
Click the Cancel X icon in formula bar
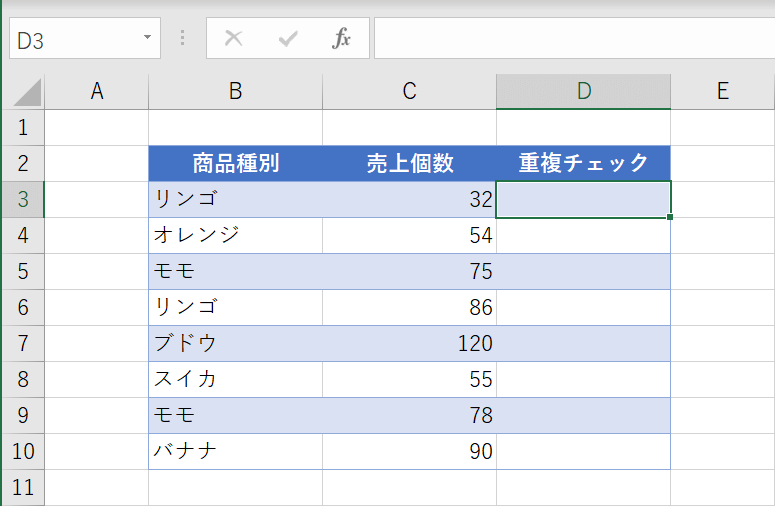(x=233, y=39)
